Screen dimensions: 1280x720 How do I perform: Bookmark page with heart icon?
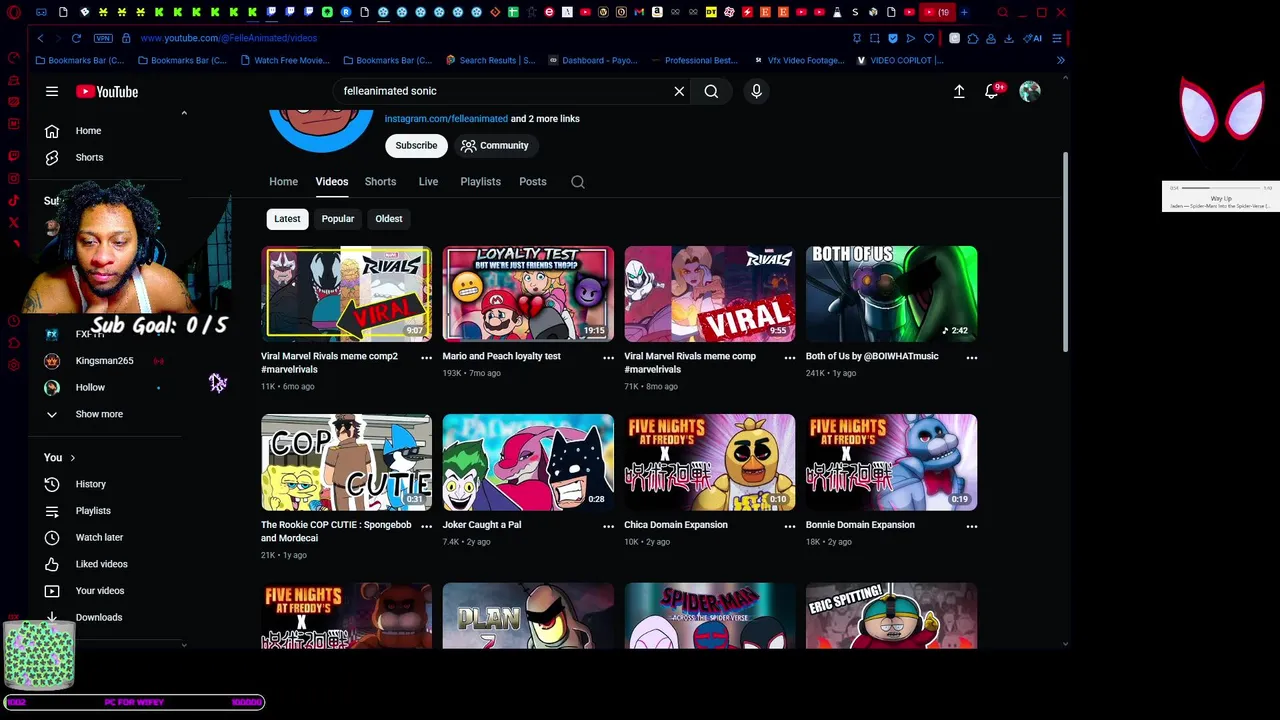pyautogui.click(x=929, y=38)
